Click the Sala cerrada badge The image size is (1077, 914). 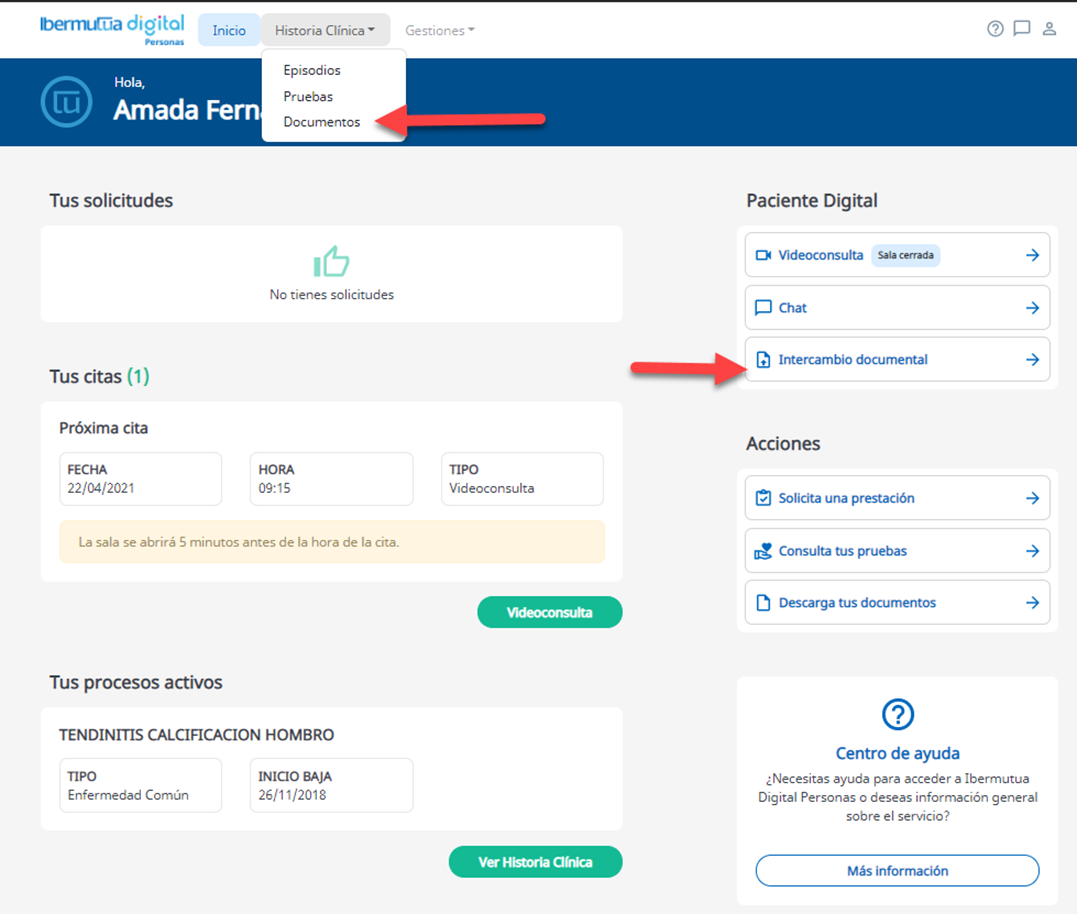(x=905, y=255)
